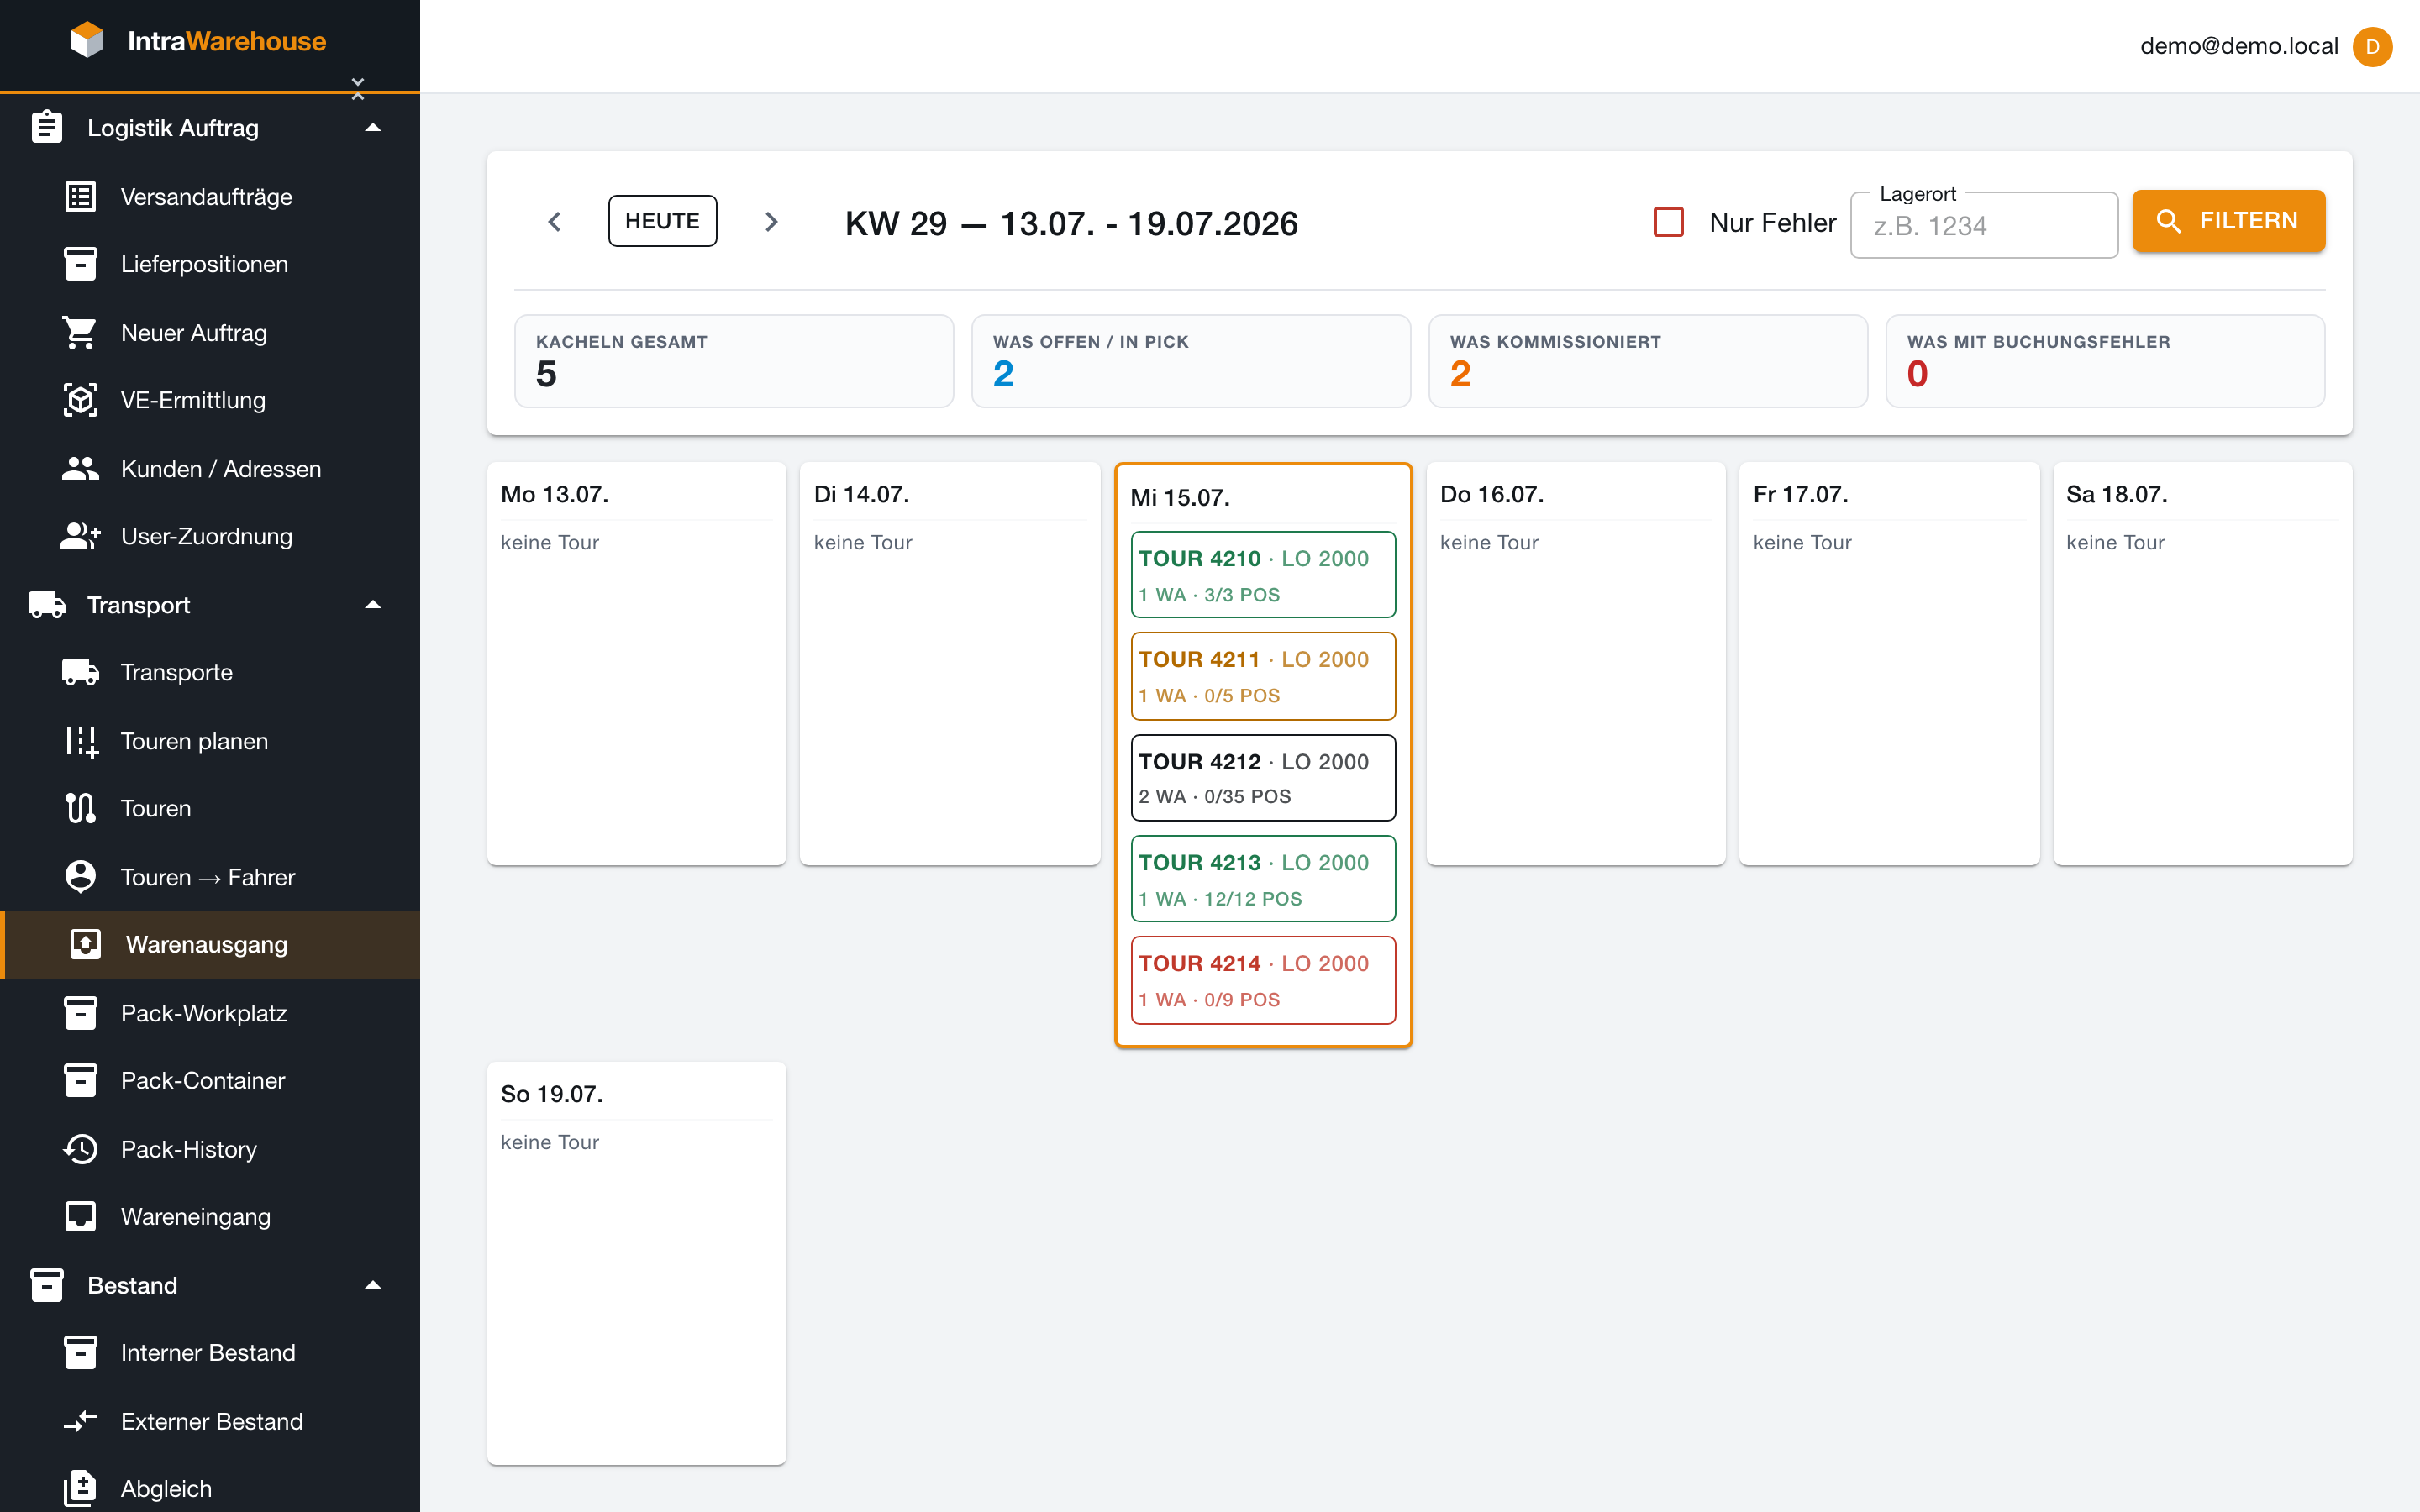Click the Fr 17.07. day header
2420x1512 pixels.
pos(1801,494)
